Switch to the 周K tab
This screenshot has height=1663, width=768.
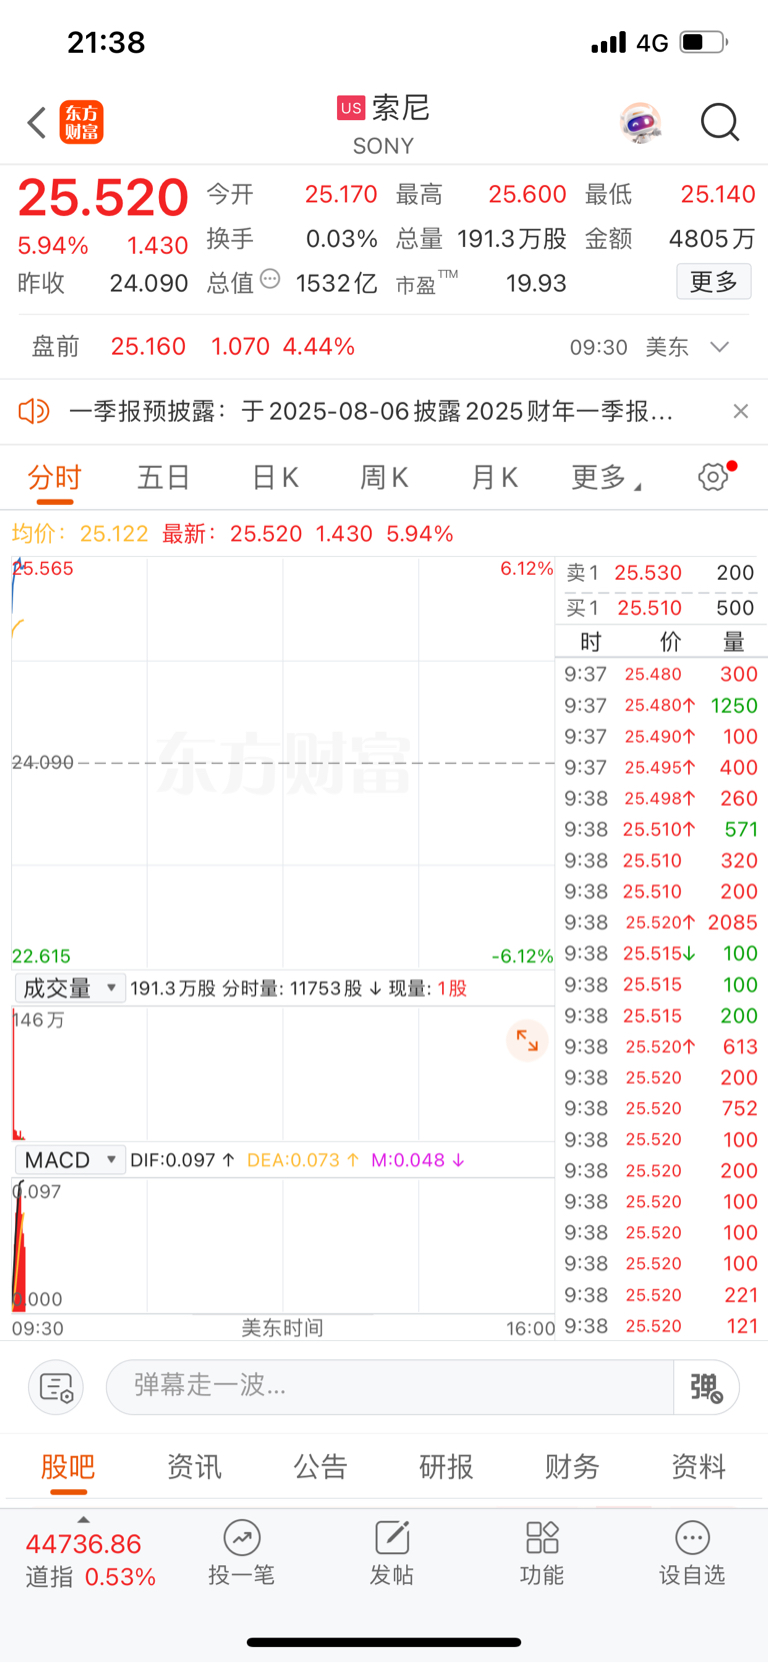pos(384,478)
